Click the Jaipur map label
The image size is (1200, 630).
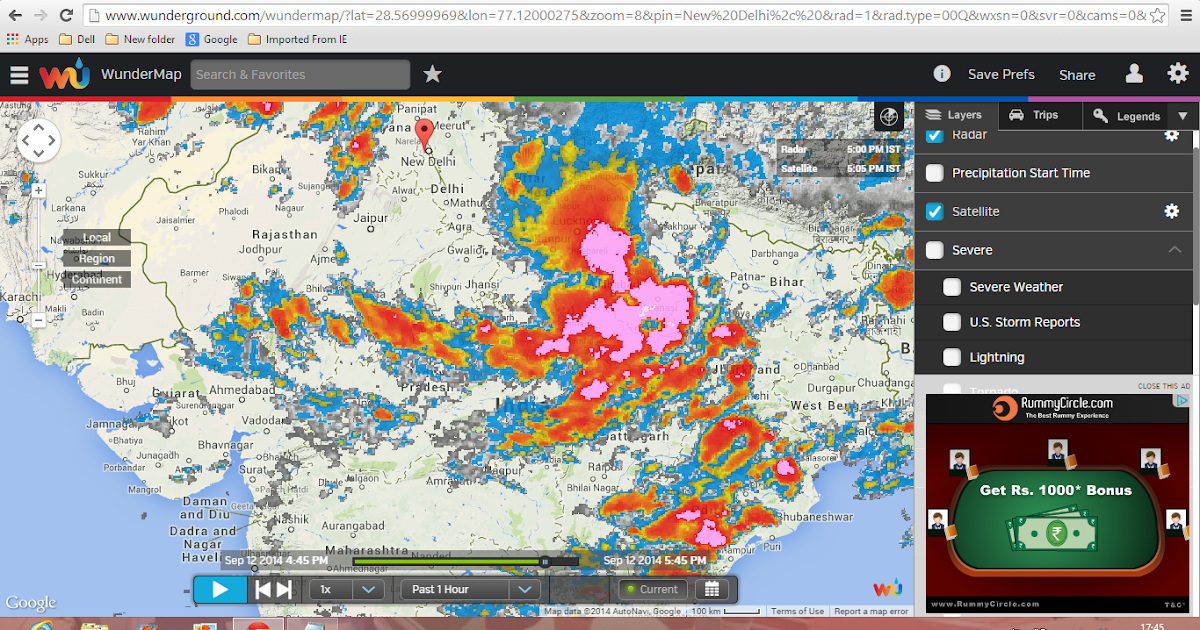click(370, 217)
